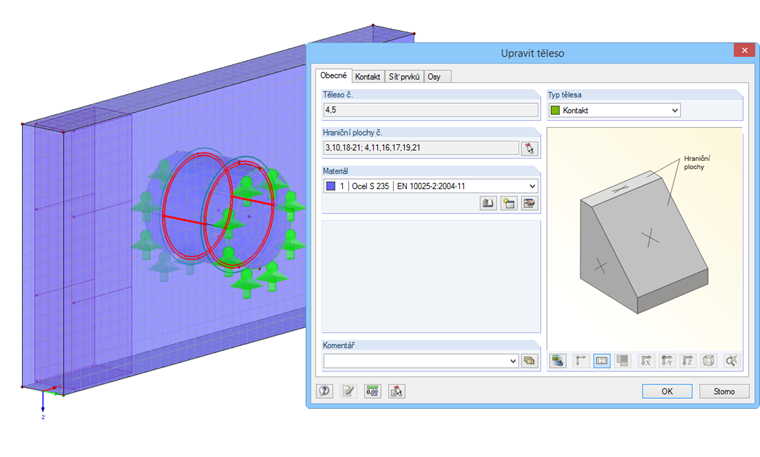Click the Hraniční plochy label in the preview
The image size is (760, 457).
[x=697, y=162]
